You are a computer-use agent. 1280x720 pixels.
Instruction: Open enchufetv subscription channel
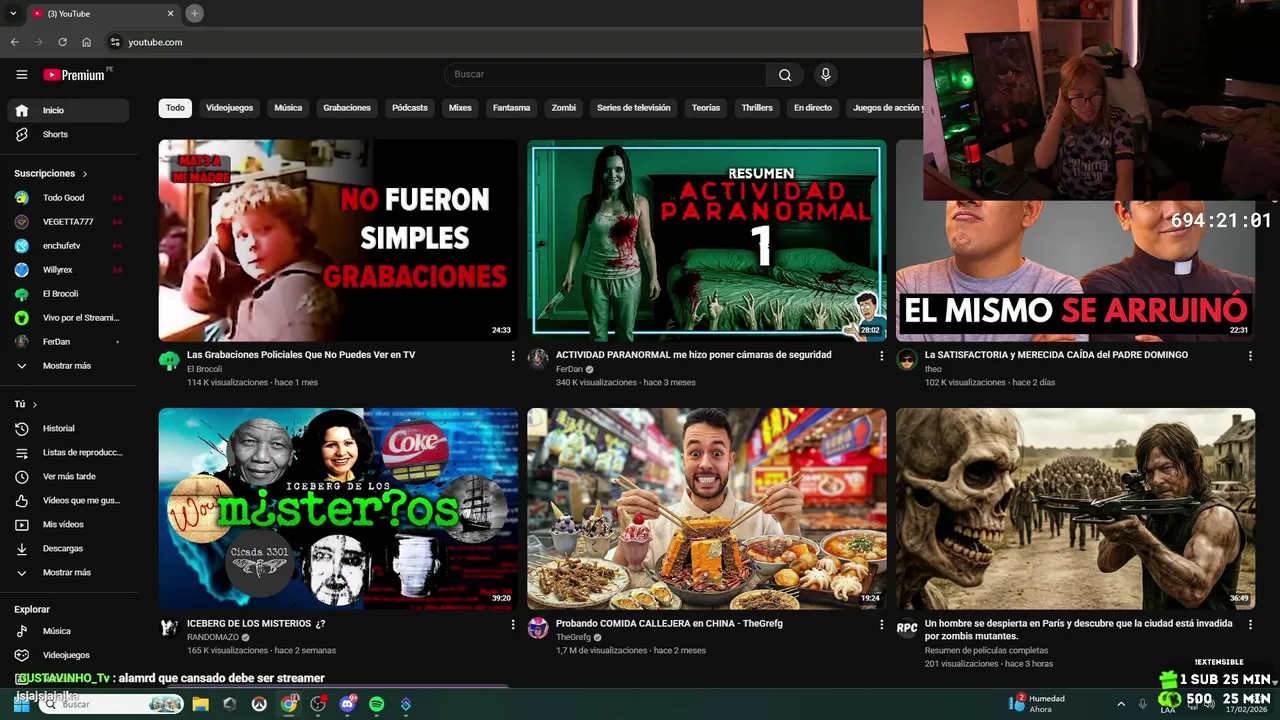68,246
